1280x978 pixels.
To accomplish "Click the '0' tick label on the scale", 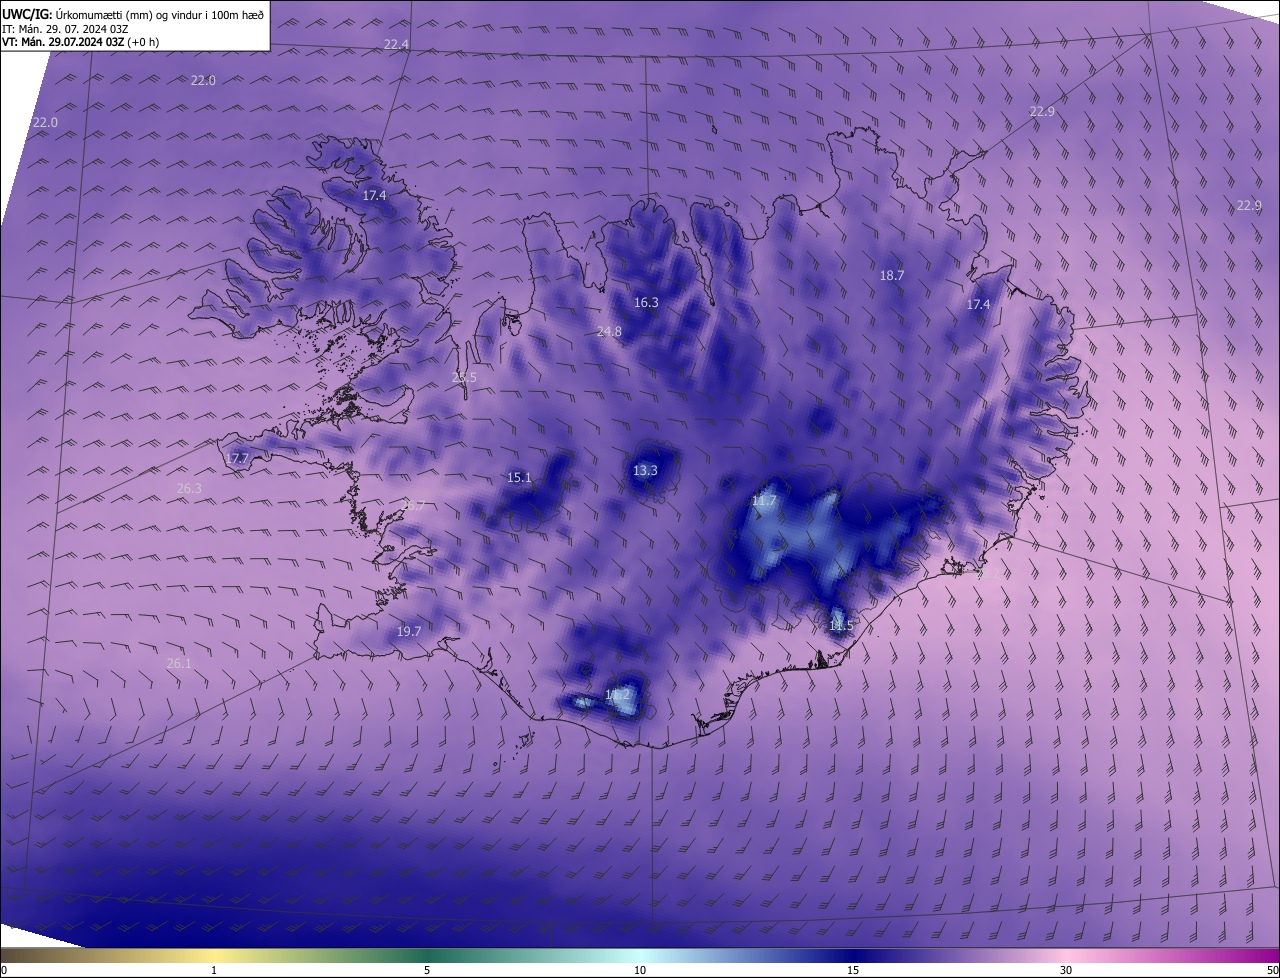I will click(3, 971).
